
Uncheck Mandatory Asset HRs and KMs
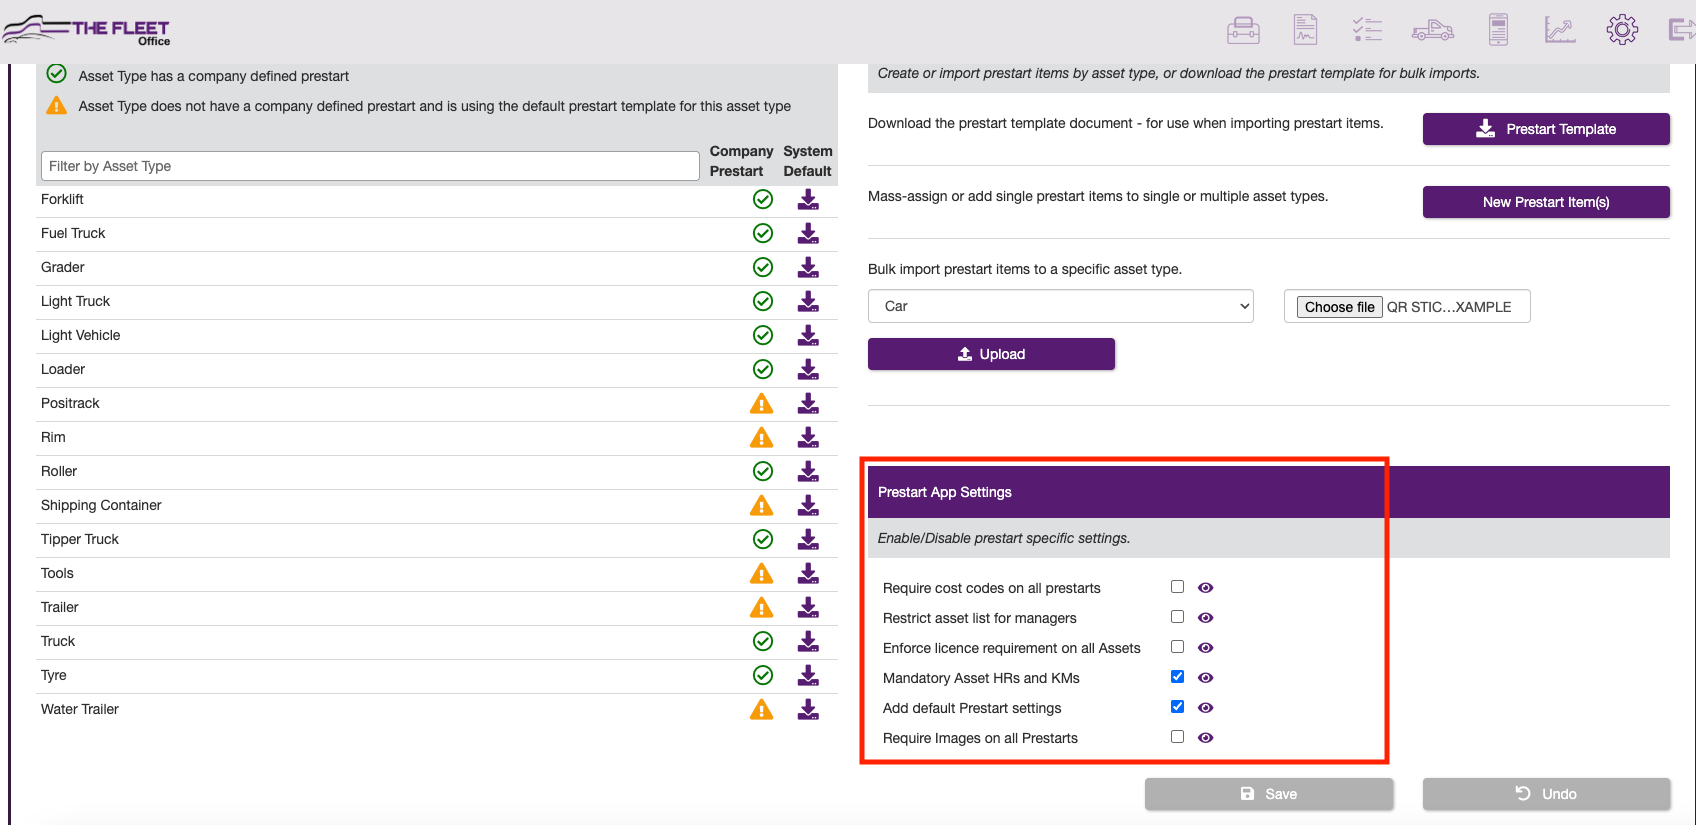pyautogui.click(x=1177, y=677)
